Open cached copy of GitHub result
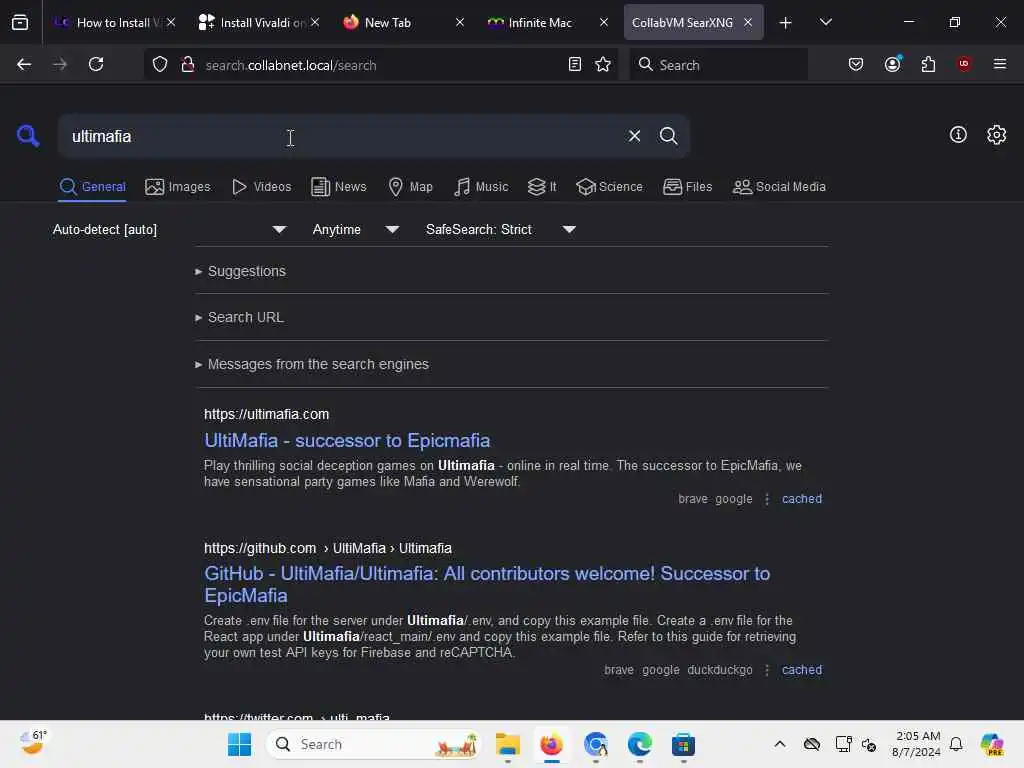 pos(801,670)
